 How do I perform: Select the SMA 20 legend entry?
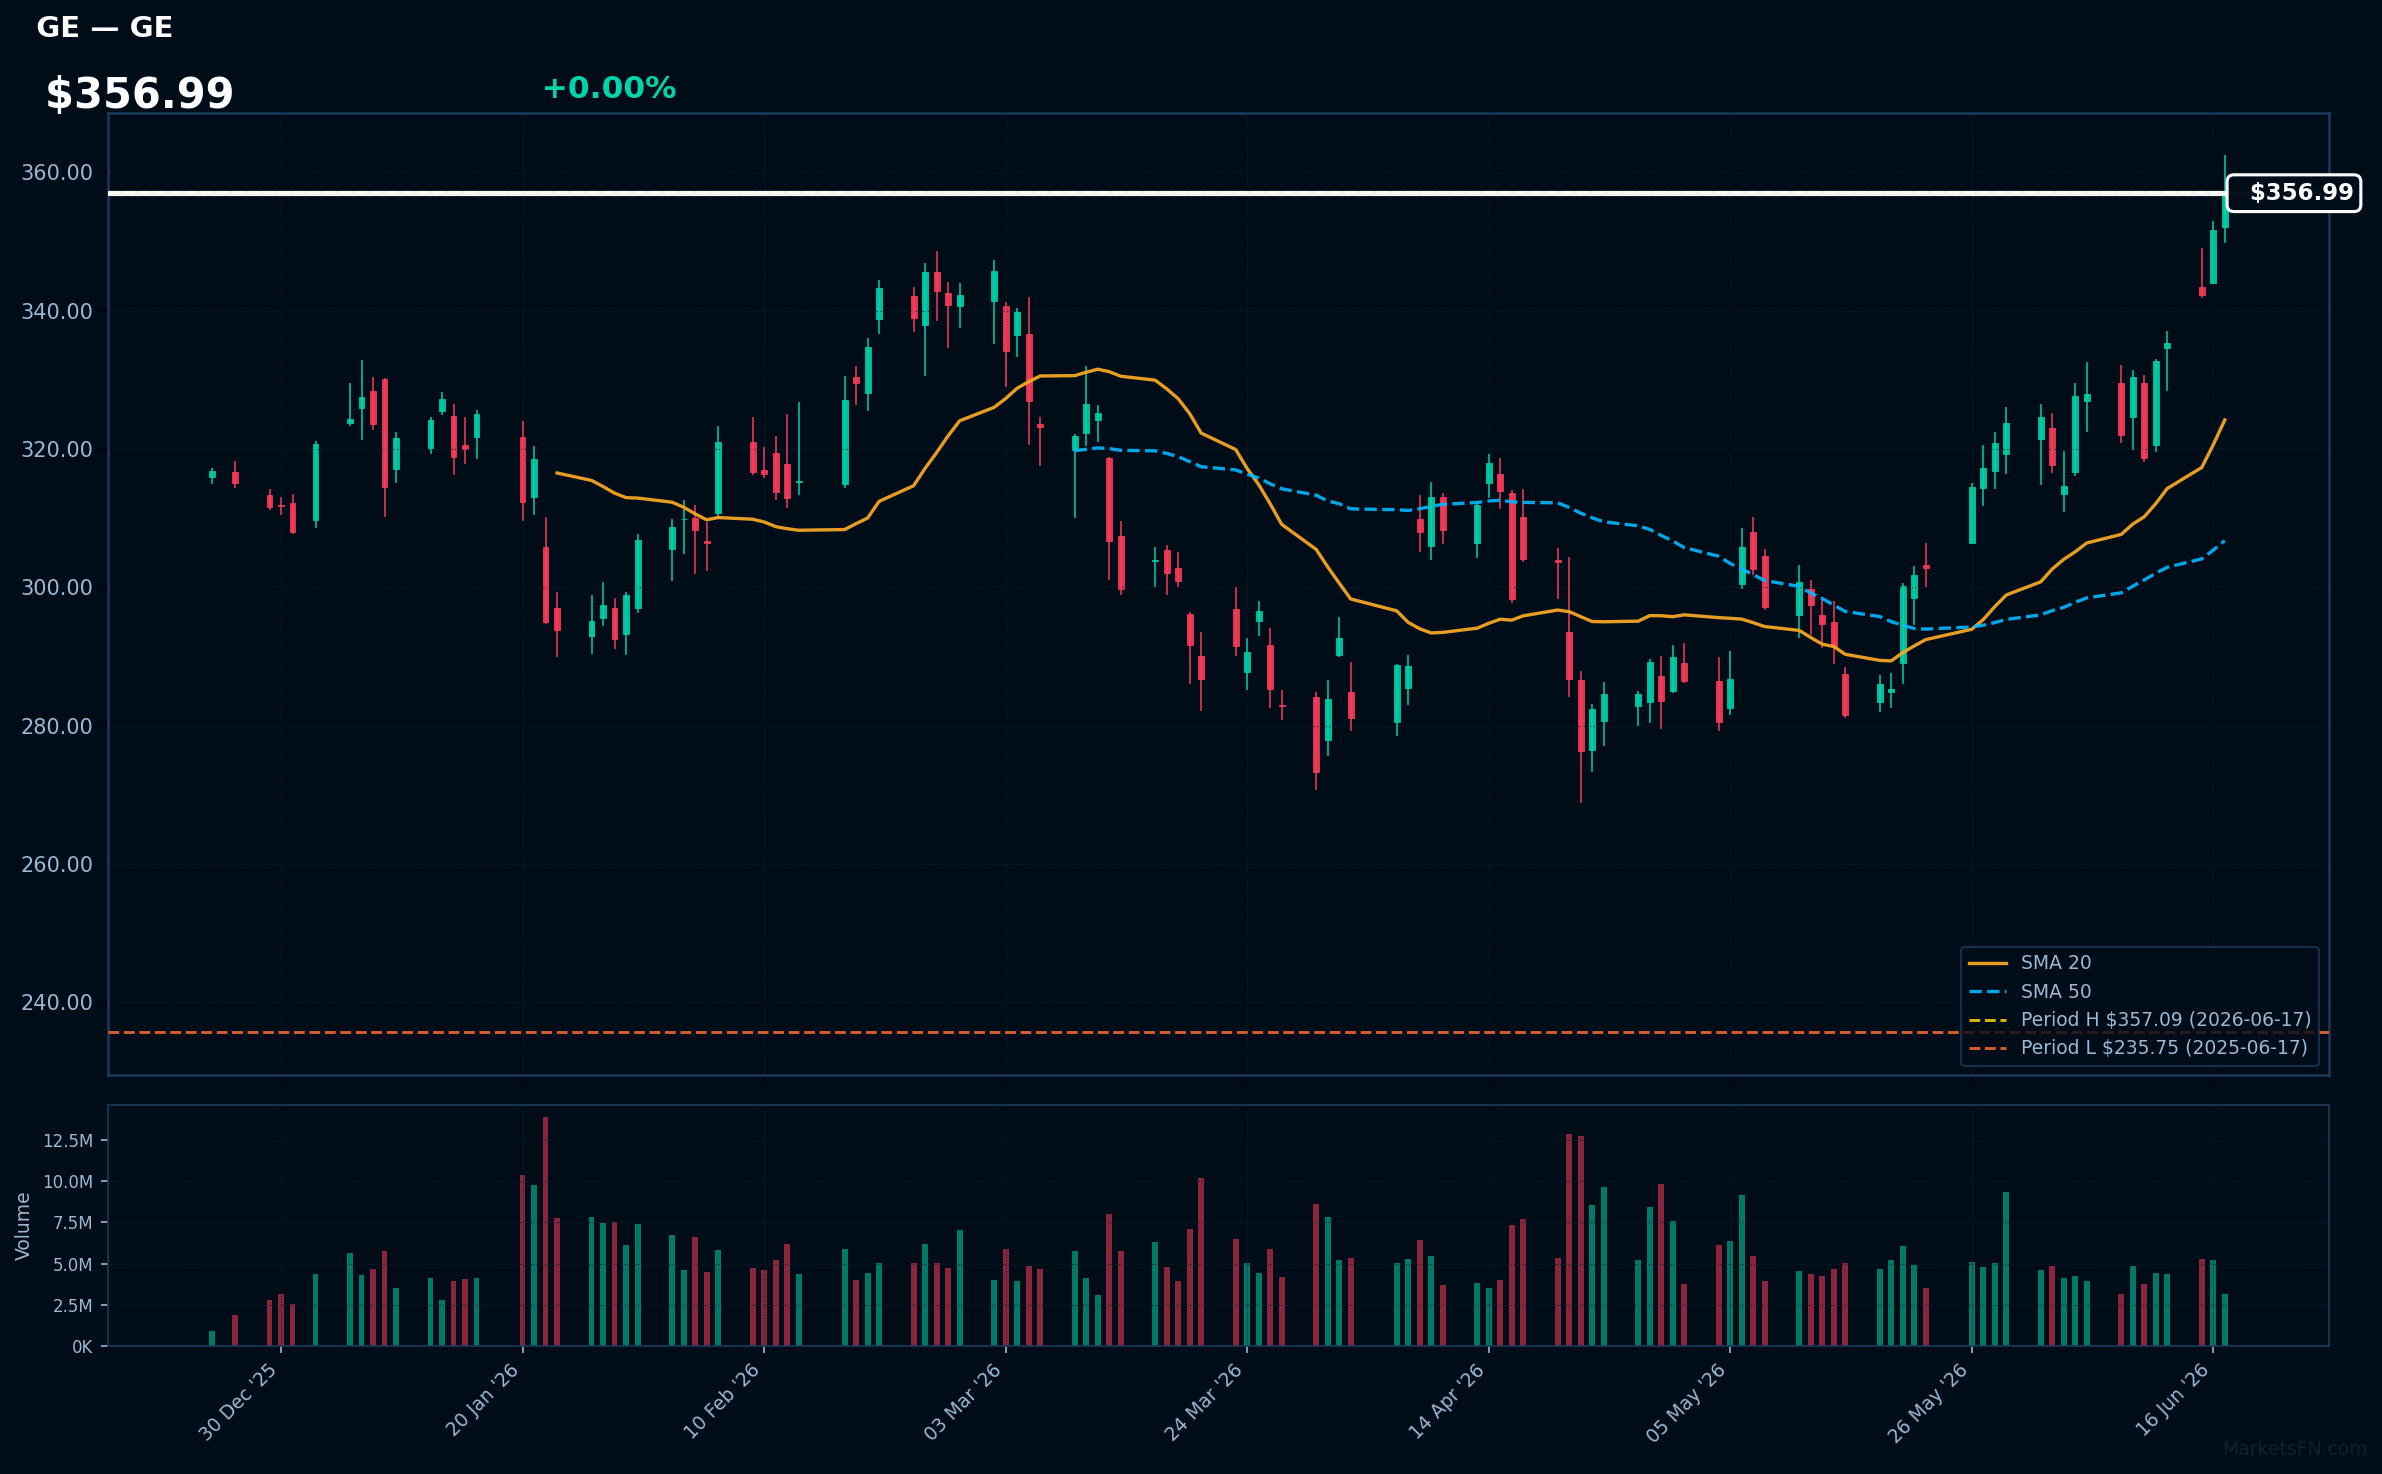click(x=2030, y=963)
